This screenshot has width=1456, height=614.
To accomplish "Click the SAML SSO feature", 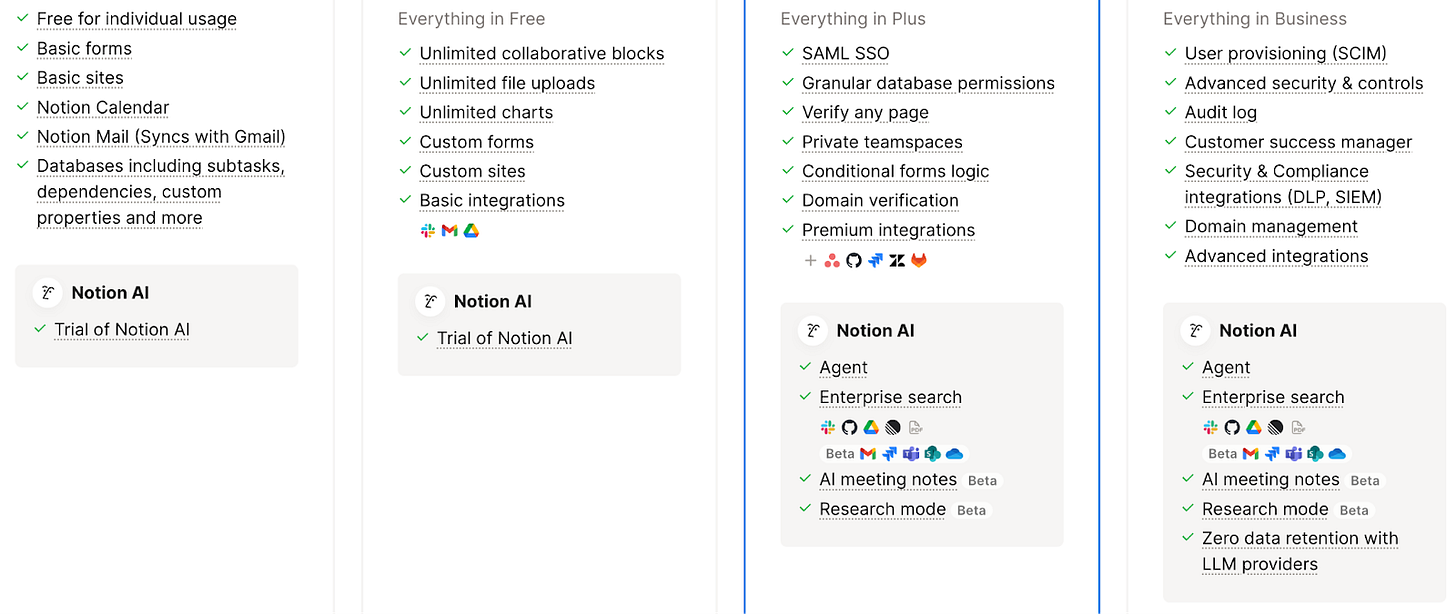I will (x=846, y=54).
